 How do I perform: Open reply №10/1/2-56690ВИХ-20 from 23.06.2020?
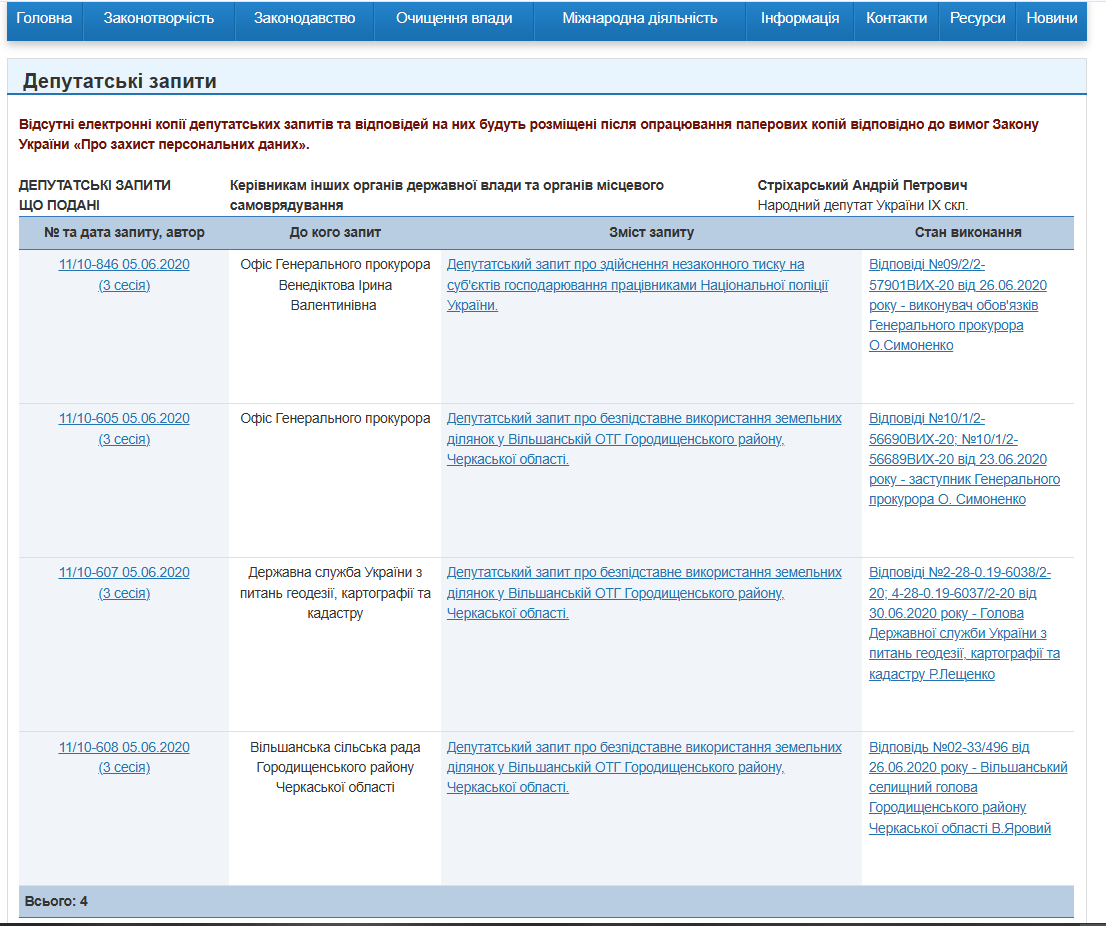[964, 458]
